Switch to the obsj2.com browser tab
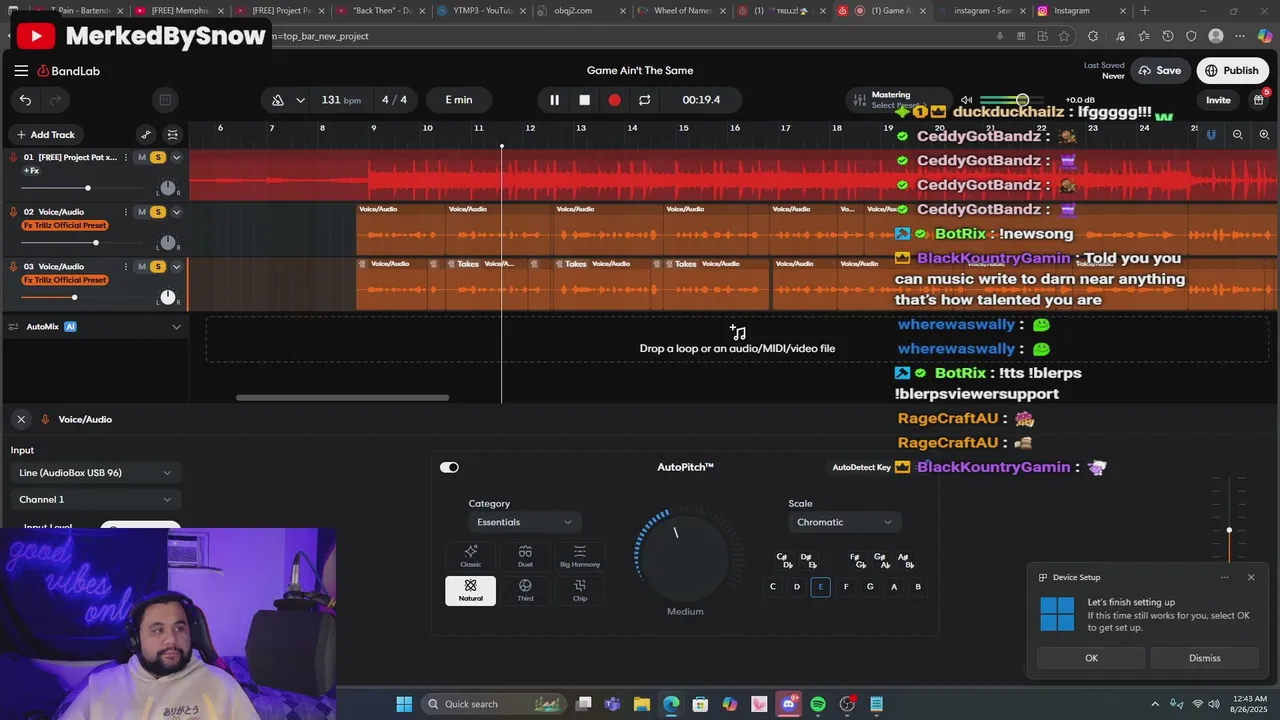The image size is (1280, 720). [x=582, y=11]
